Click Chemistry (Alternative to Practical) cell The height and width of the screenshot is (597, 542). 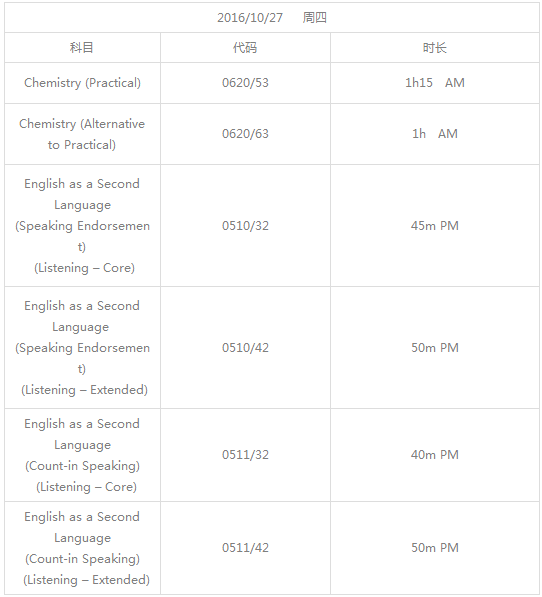82,134
